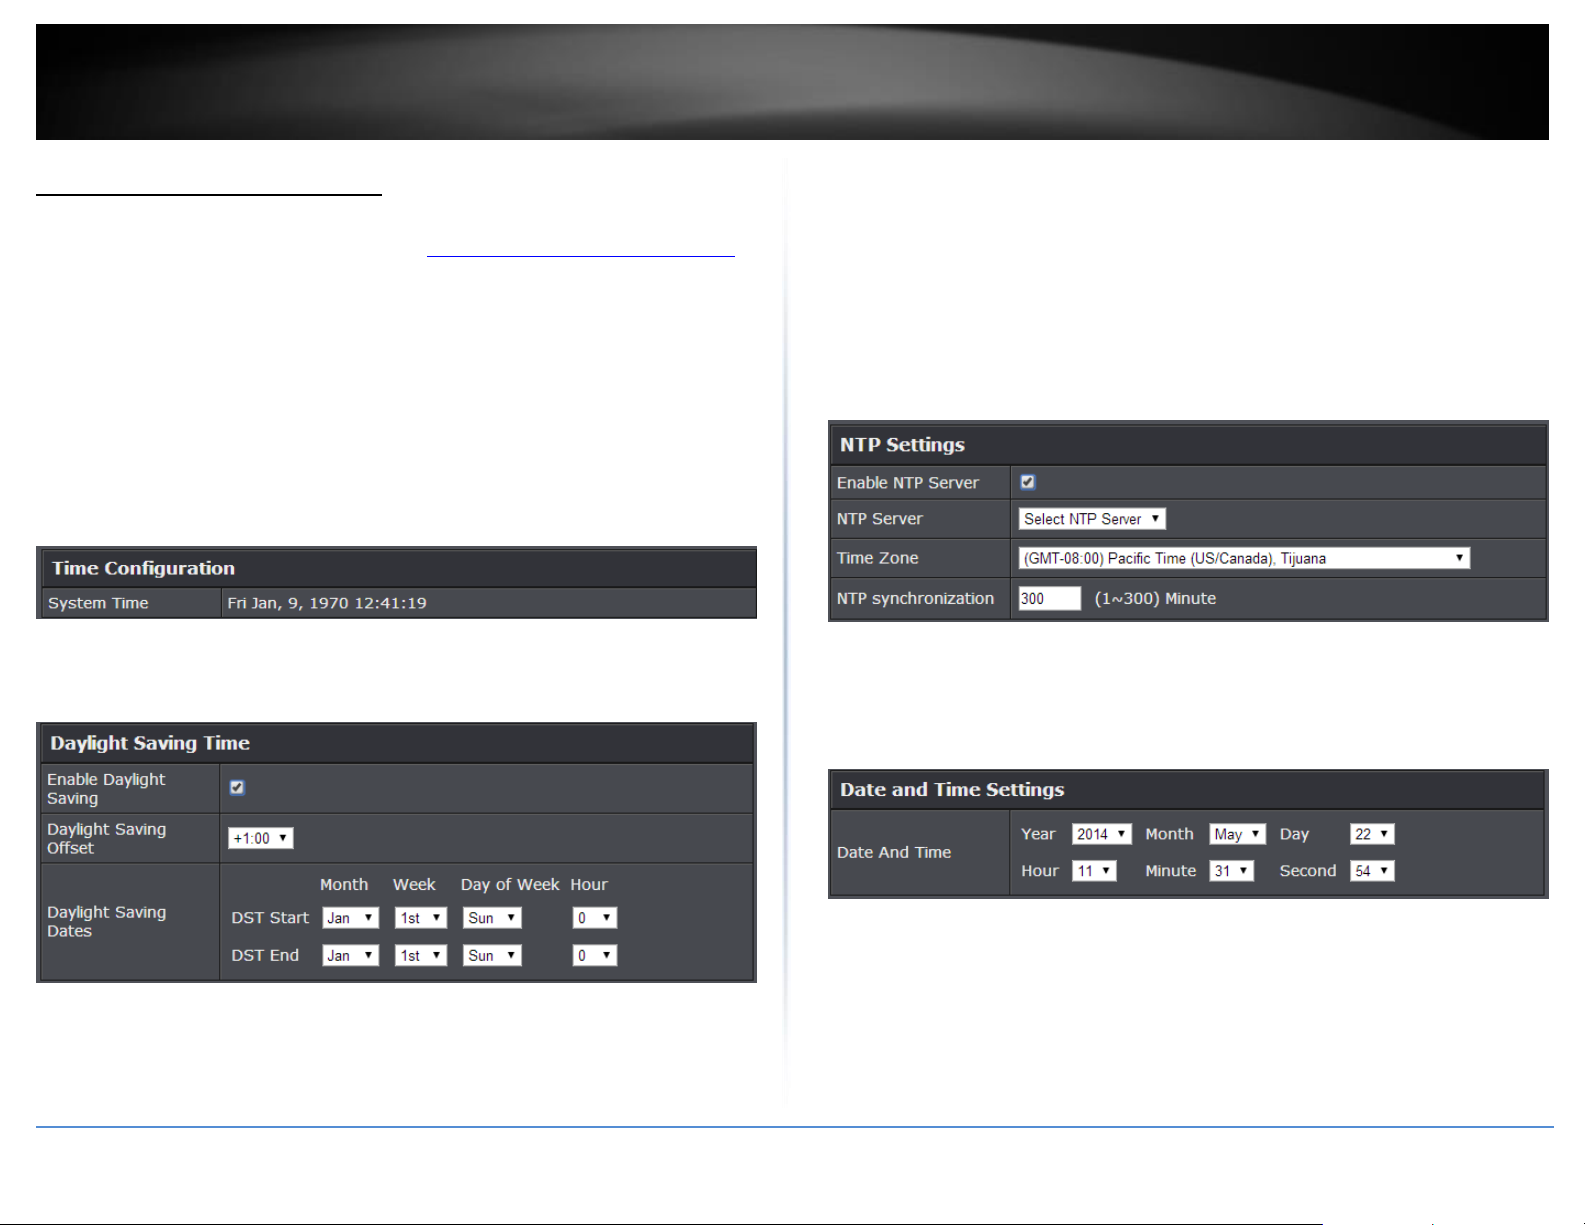1585x1225 pixels.
Task: Click the System Time value 'Fri Jan, 9, 1970 12:41:19'
Action: pos(327,603)
